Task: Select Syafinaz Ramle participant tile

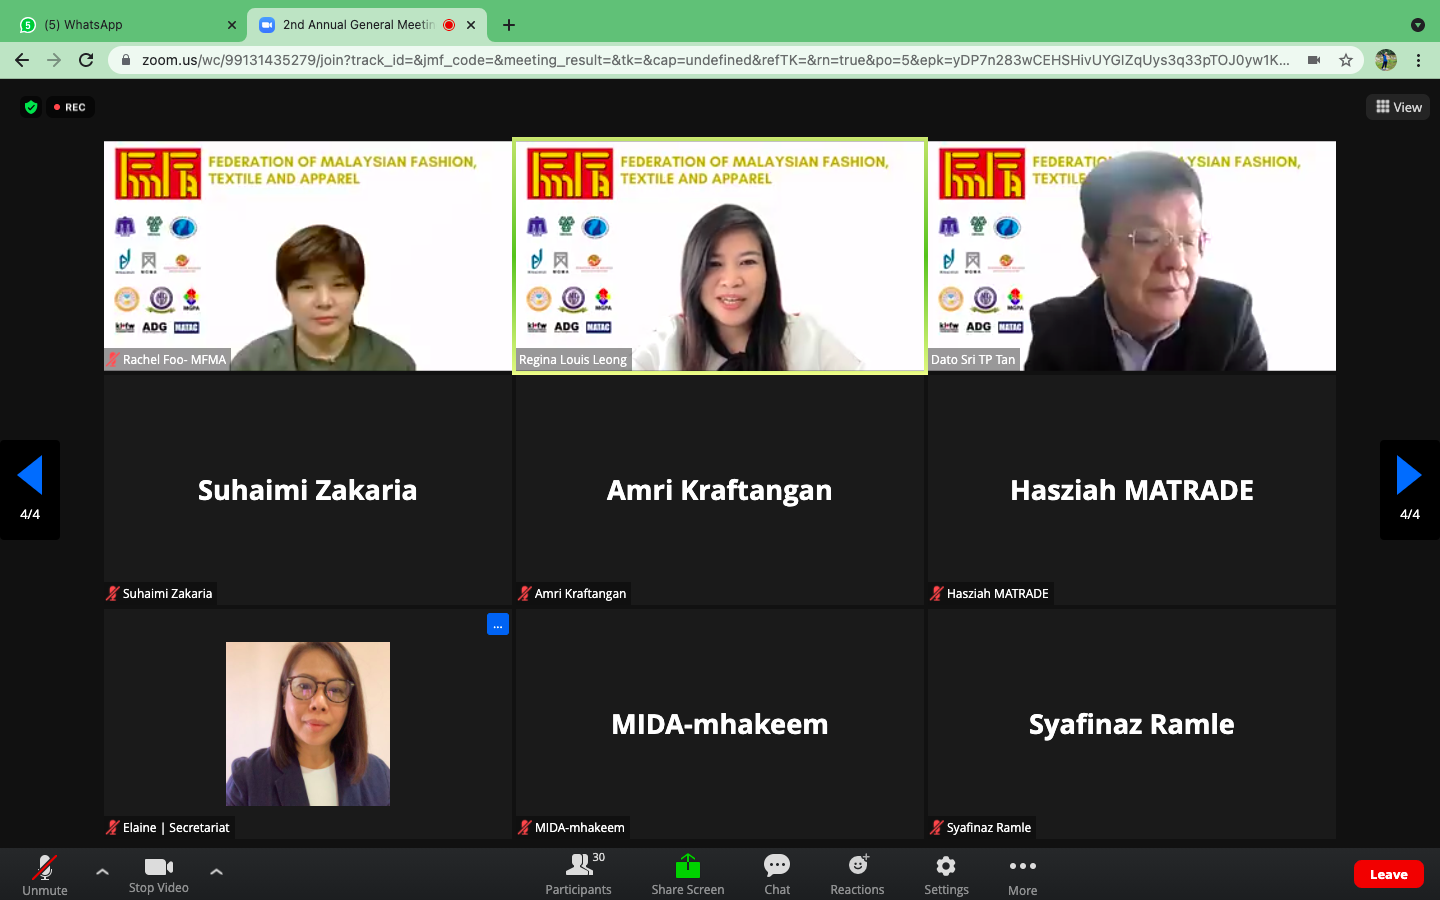Action: click(1132, 724)
